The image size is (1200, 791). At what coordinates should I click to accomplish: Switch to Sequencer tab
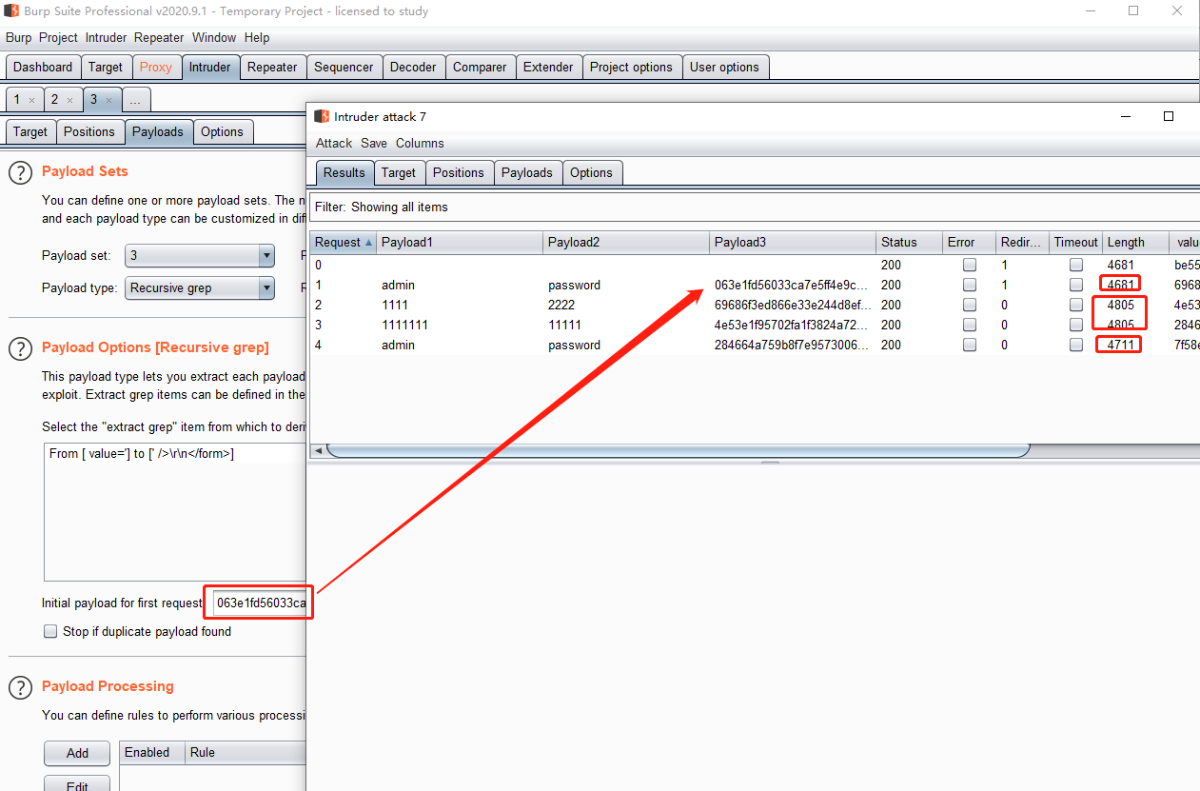[x=344, y=67]
